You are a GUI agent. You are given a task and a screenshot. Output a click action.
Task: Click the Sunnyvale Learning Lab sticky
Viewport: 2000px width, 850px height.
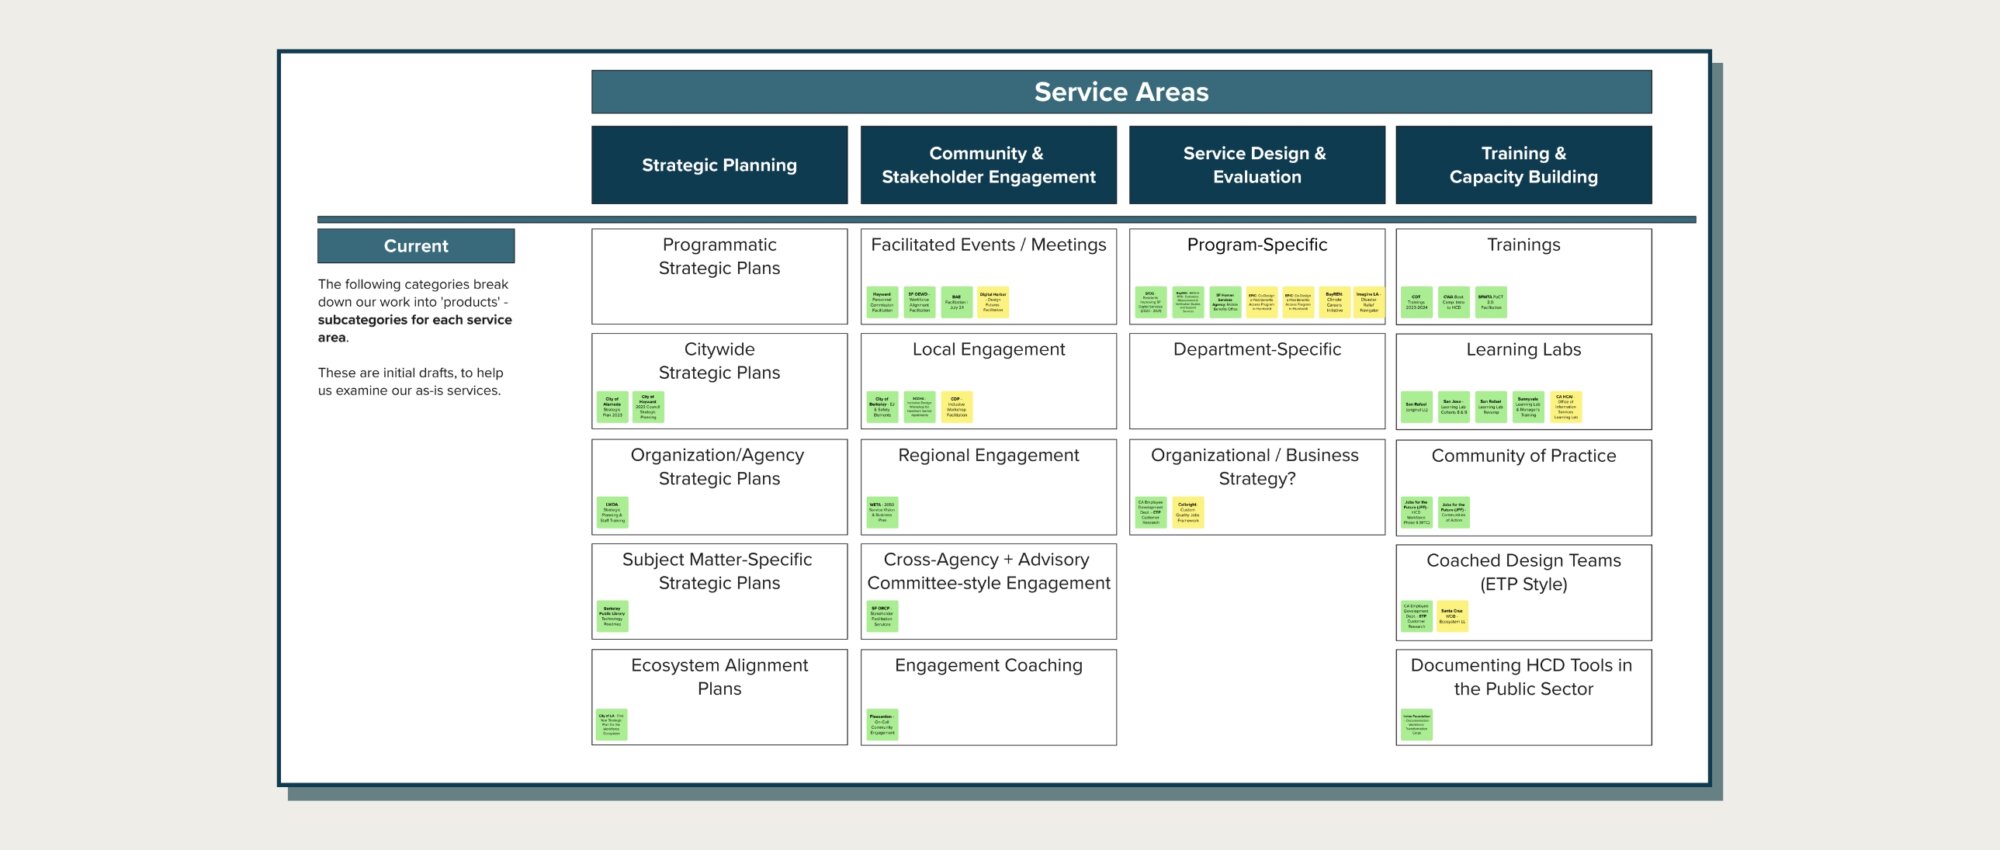pyautogui.click(x=1528, y=407)
